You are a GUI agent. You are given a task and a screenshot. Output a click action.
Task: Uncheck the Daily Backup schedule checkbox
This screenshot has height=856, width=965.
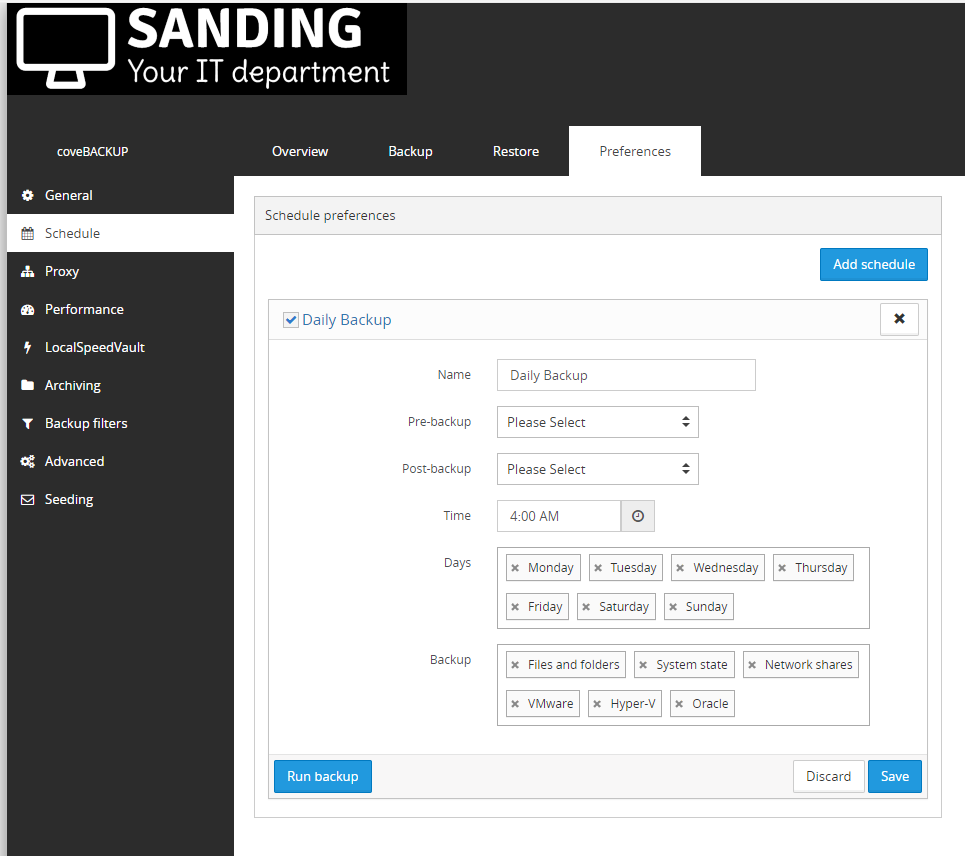[x=291, y=320]
